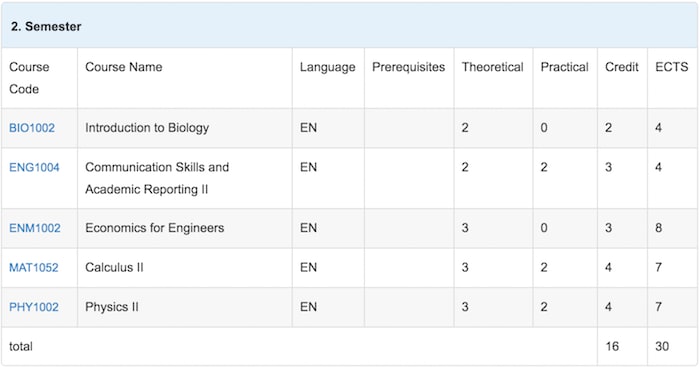Select the Introduction to Biology course name
Screen dimensions: 700x369
(147, 128)
